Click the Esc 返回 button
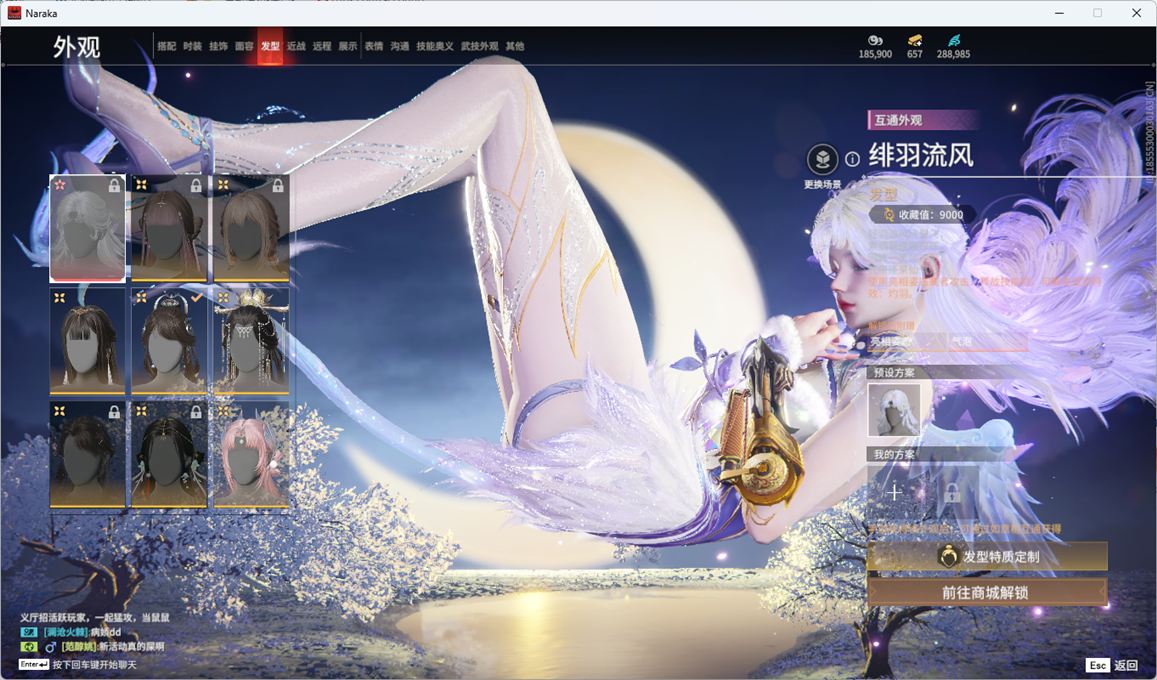 pyautogui.click(x=1112, y=665)
